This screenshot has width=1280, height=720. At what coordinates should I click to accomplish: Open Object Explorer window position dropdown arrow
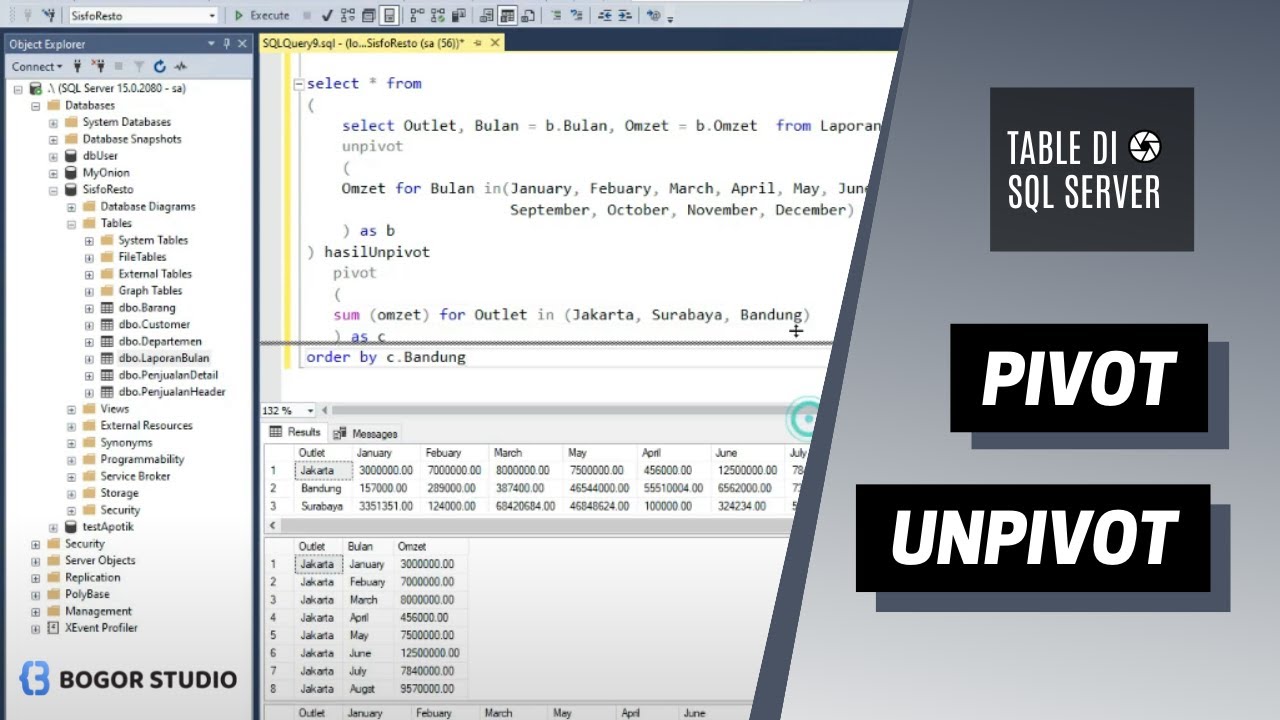[211, 44]
